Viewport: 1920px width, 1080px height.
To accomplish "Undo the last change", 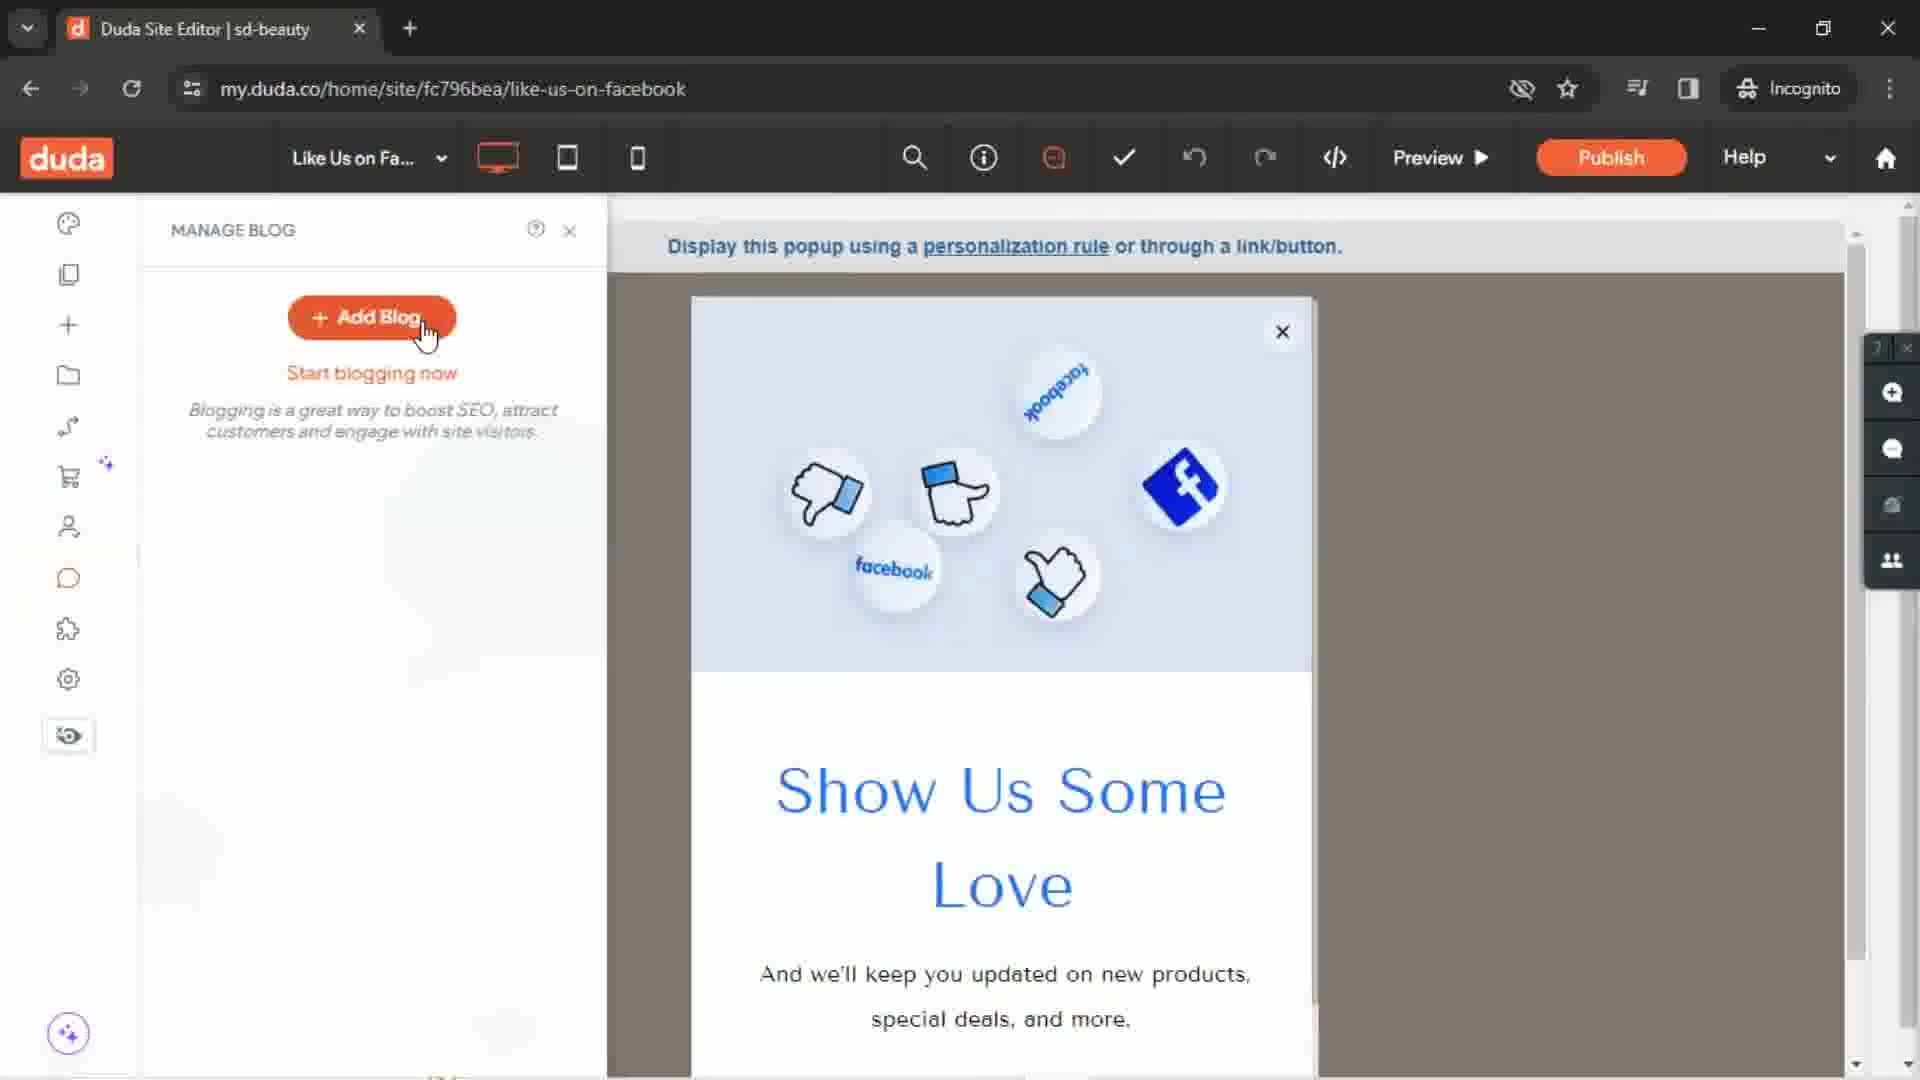I will coord(1194,158).
